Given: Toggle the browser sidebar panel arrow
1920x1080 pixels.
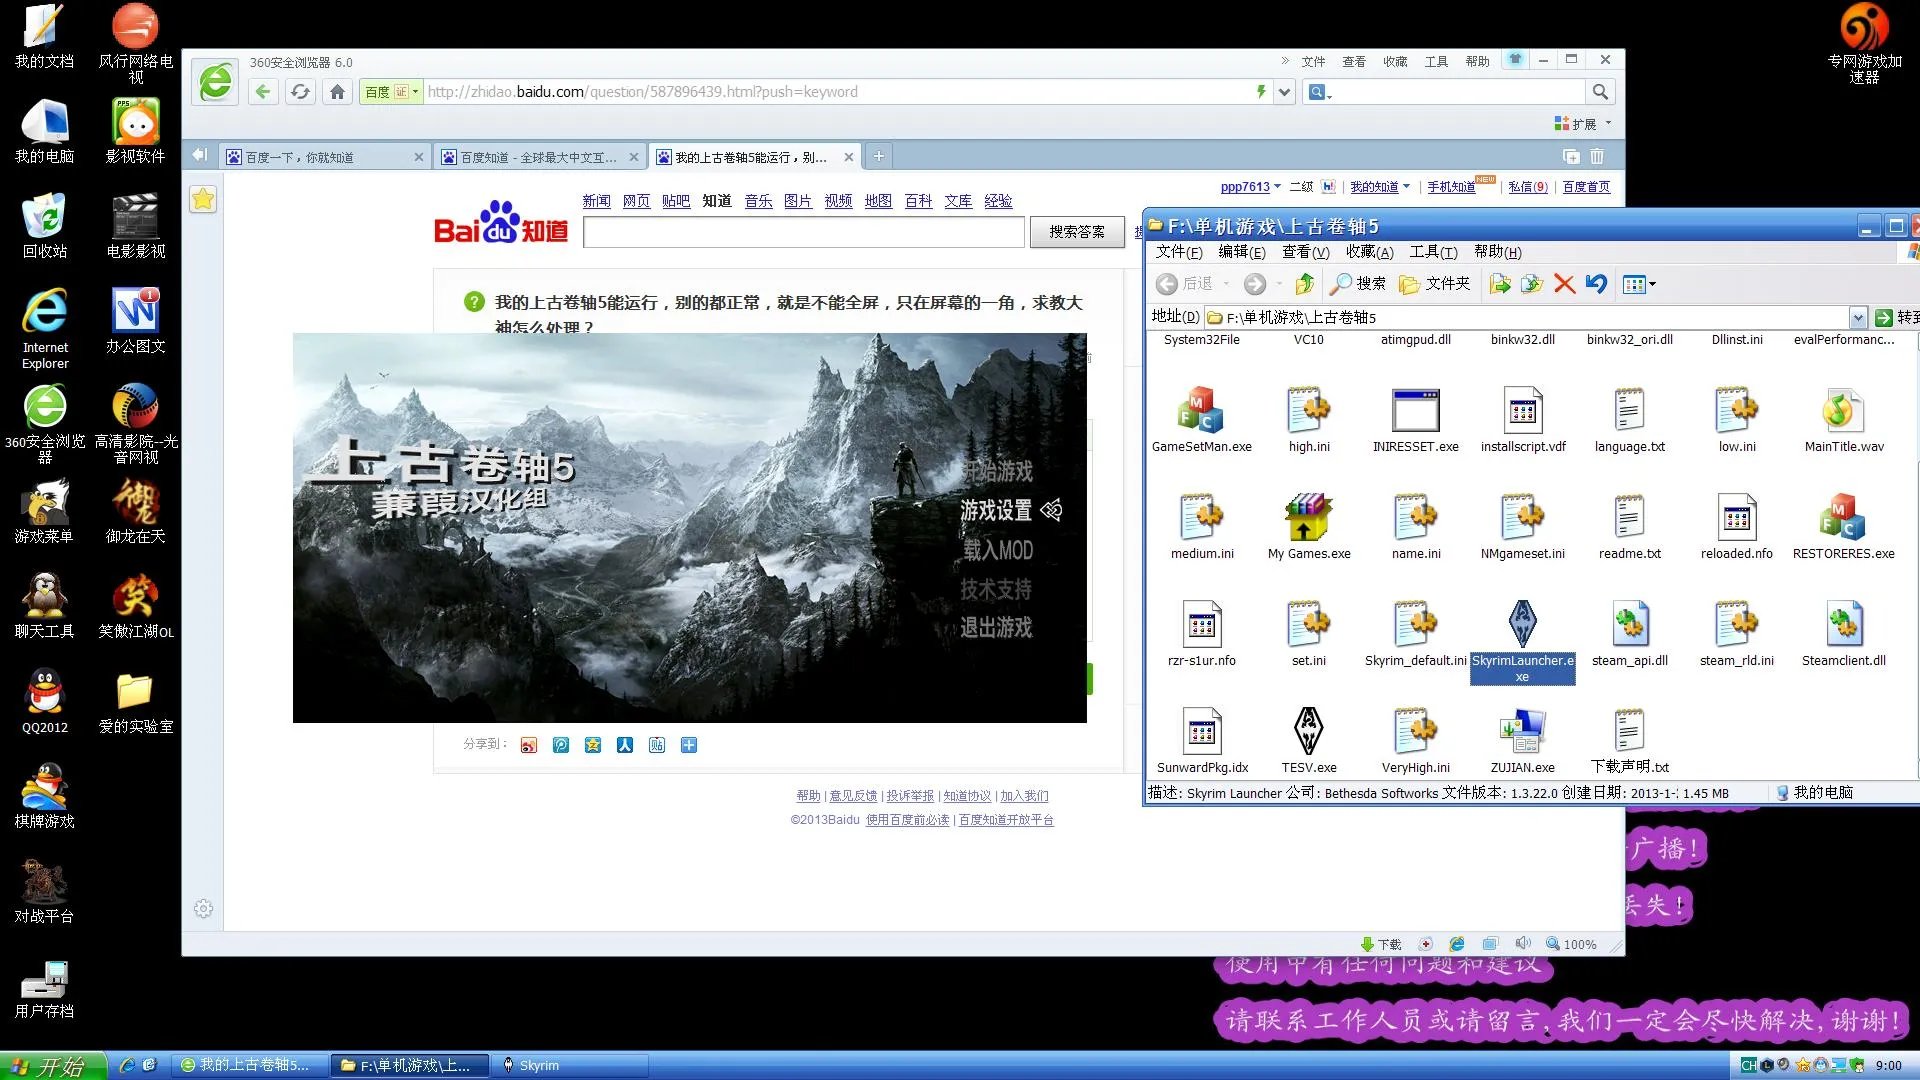Looking at the screenshot, I should (200, 155).
